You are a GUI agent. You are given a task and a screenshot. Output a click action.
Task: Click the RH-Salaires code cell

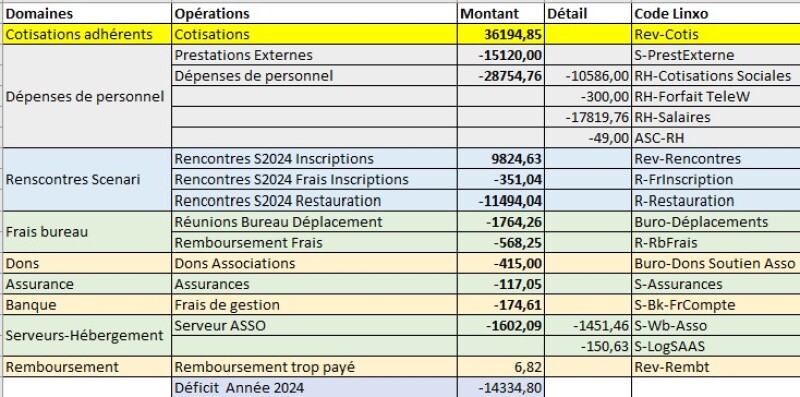point(715,117)
